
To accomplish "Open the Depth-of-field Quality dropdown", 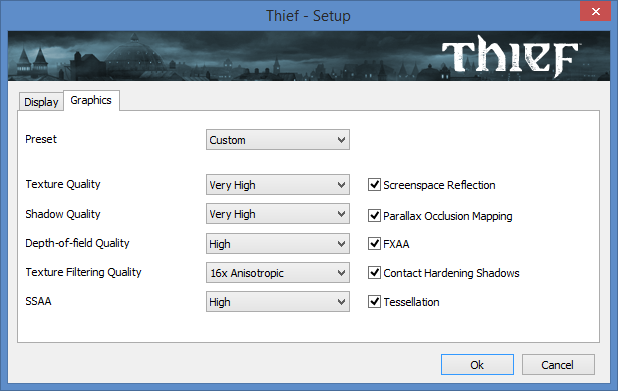I will [x=277, y=244].
